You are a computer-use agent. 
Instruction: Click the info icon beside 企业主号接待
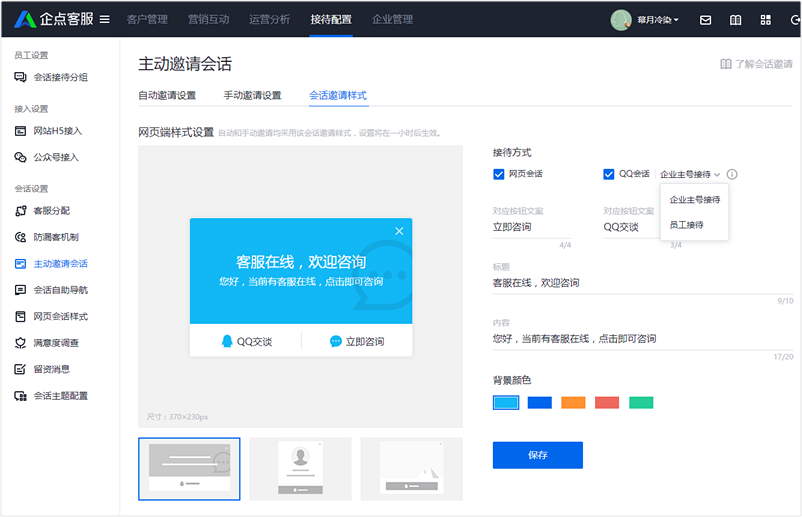click(x=732, y=174)
